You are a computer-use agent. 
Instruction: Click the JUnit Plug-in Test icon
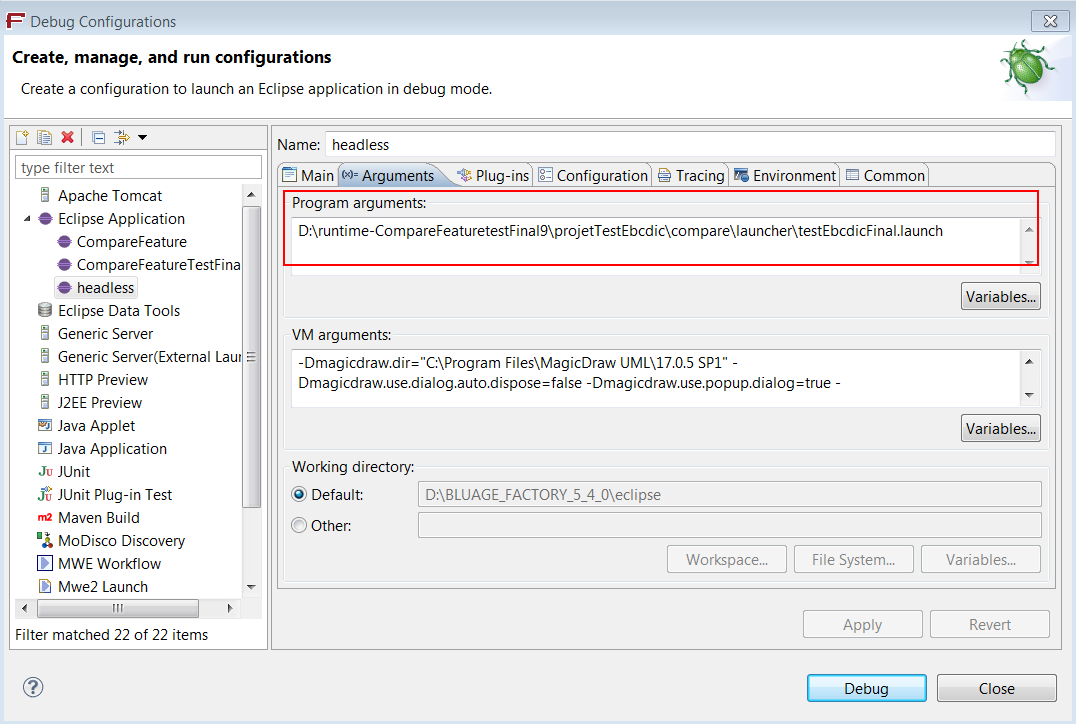pyautogui.click(x=45, y=494)
